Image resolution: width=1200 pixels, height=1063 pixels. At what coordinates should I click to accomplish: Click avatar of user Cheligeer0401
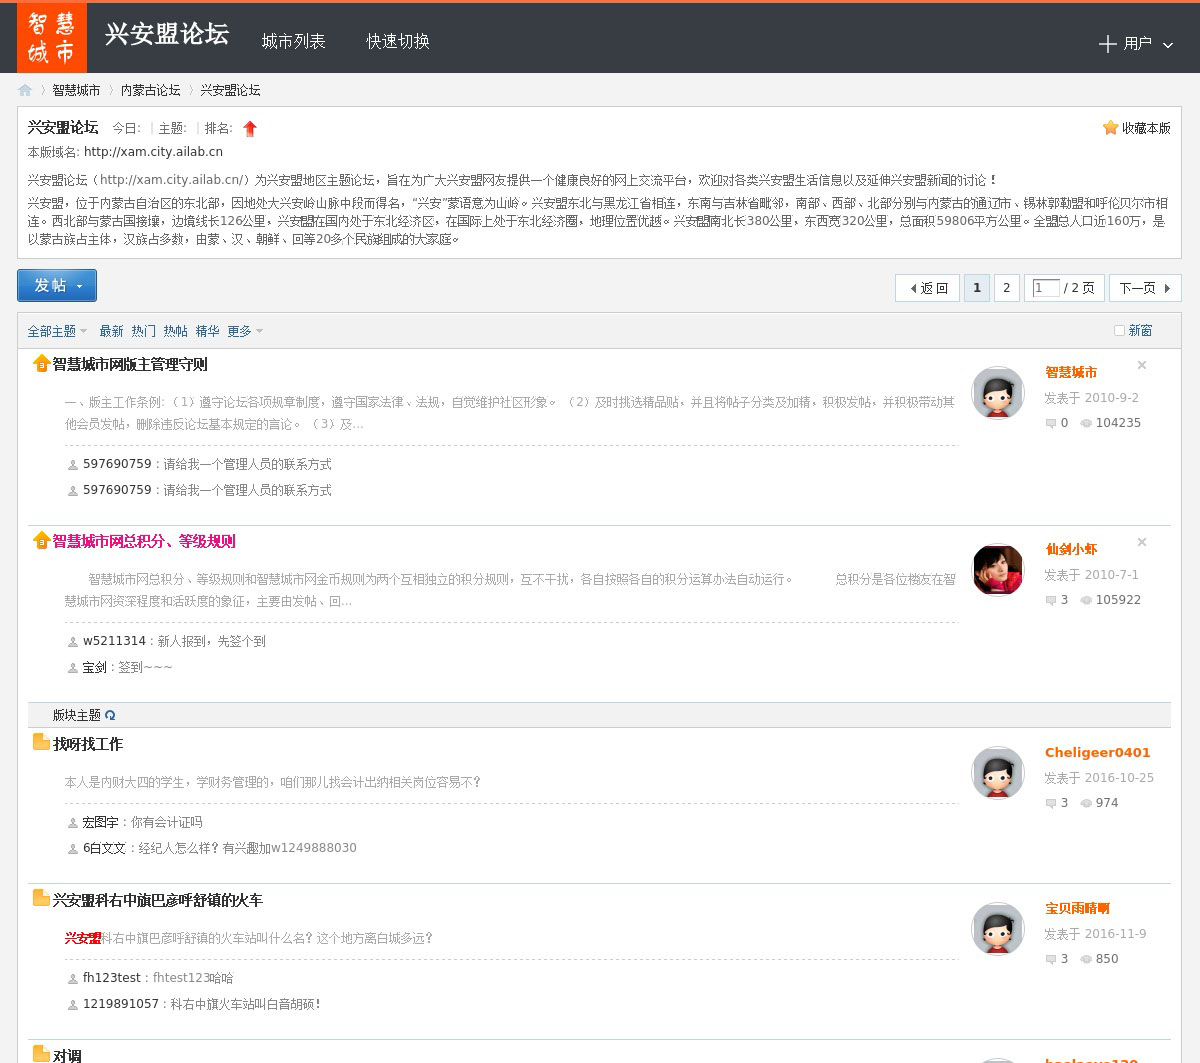pyautogui.click(x=998, y=773)
